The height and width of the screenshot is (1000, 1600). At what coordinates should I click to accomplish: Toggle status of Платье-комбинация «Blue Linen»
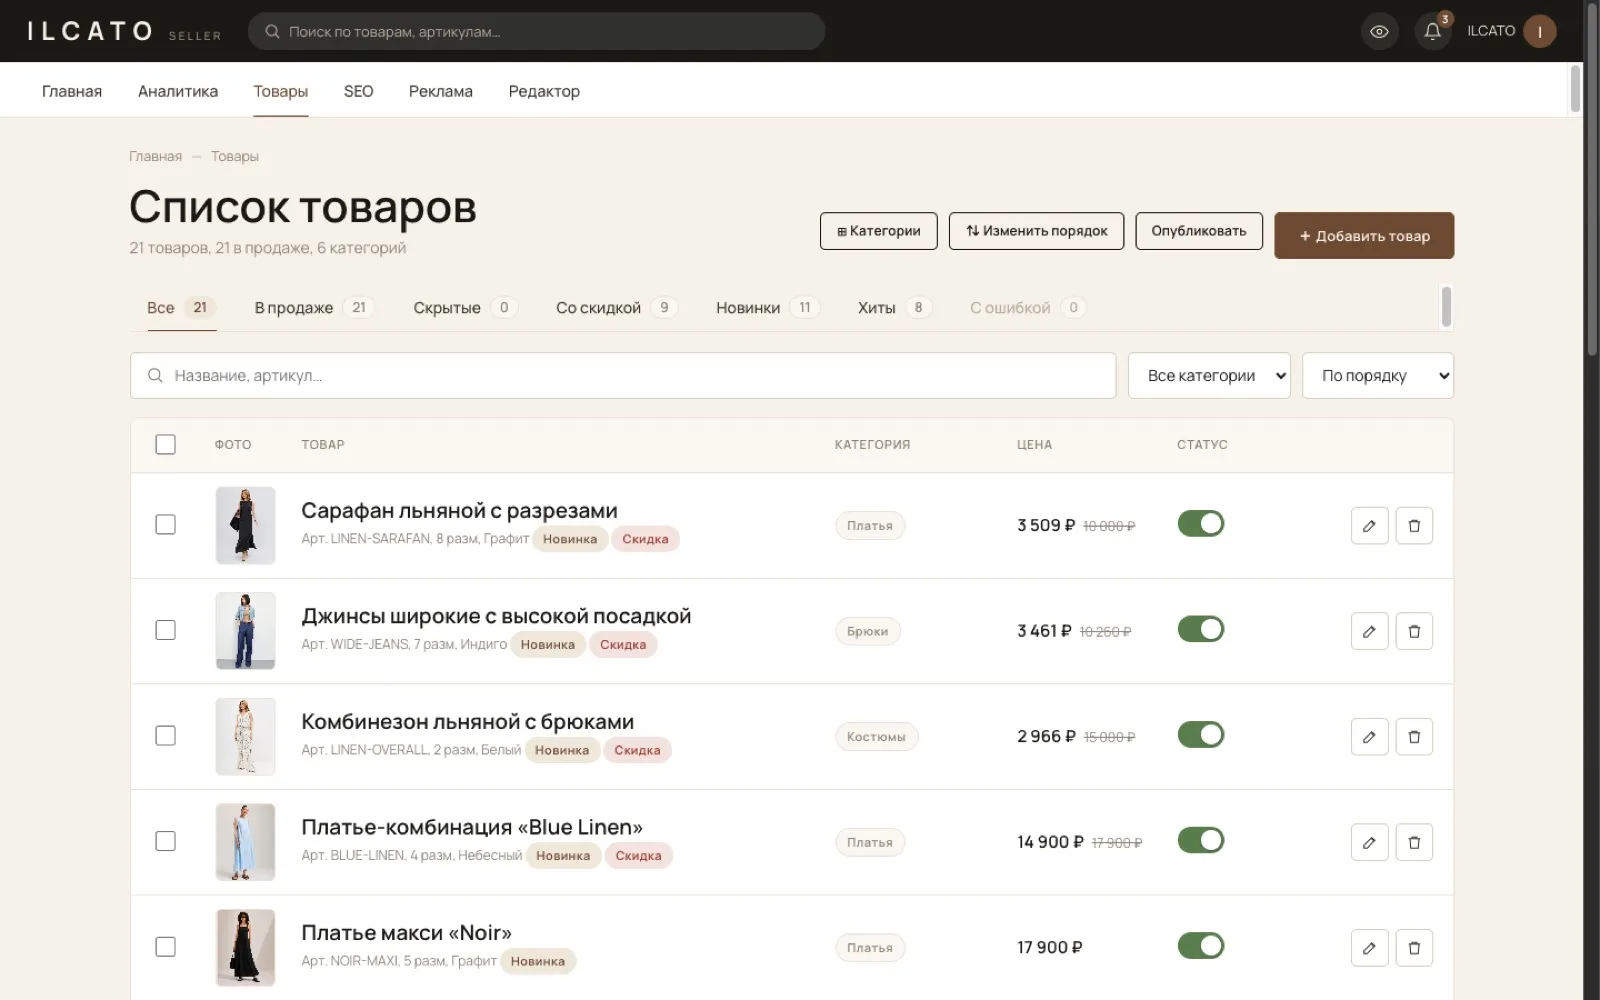(1201, 840)
